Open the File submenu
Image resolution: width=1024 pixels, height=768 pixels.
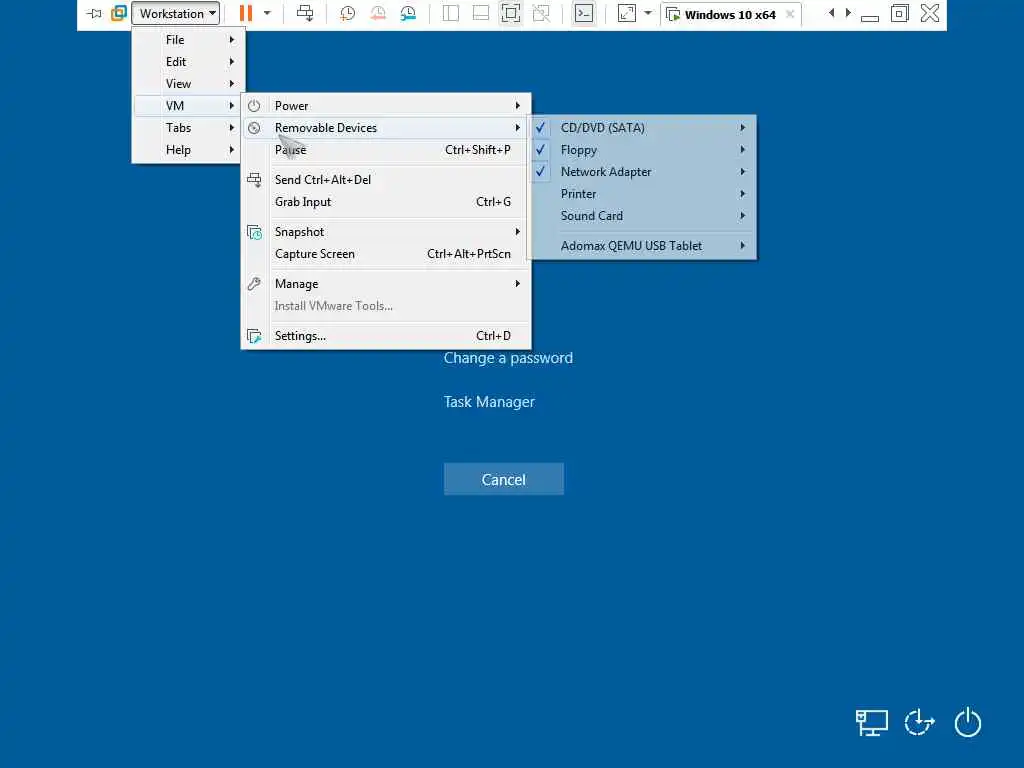click(x=189, y=40)
